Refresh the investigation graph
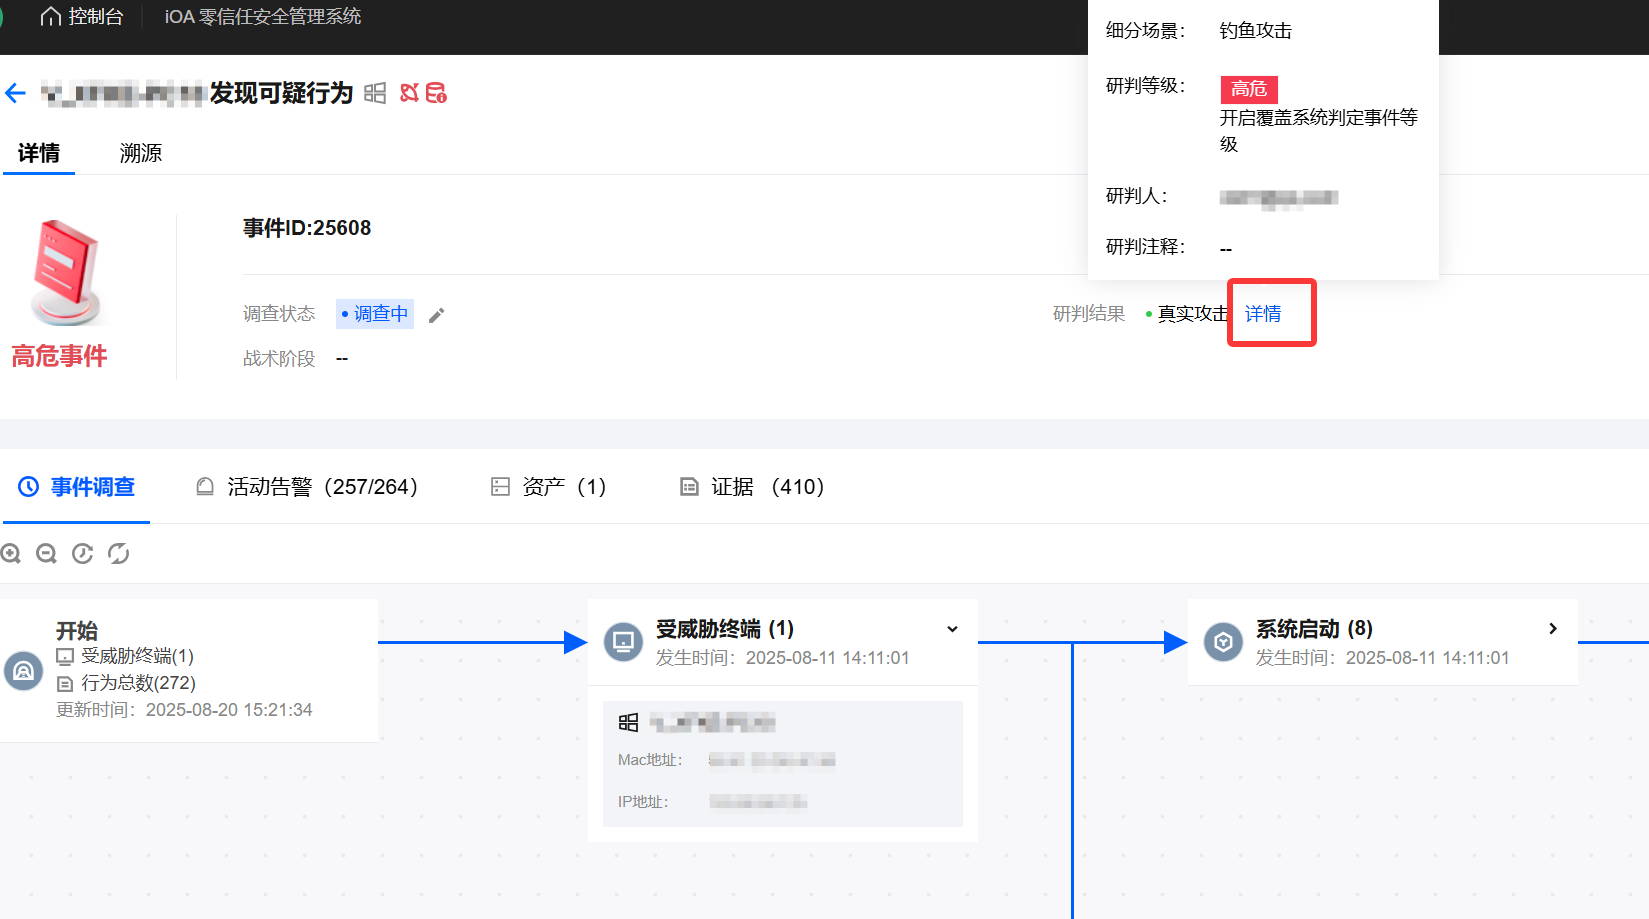Screen dimensions: 1649x919 (119, 554)
